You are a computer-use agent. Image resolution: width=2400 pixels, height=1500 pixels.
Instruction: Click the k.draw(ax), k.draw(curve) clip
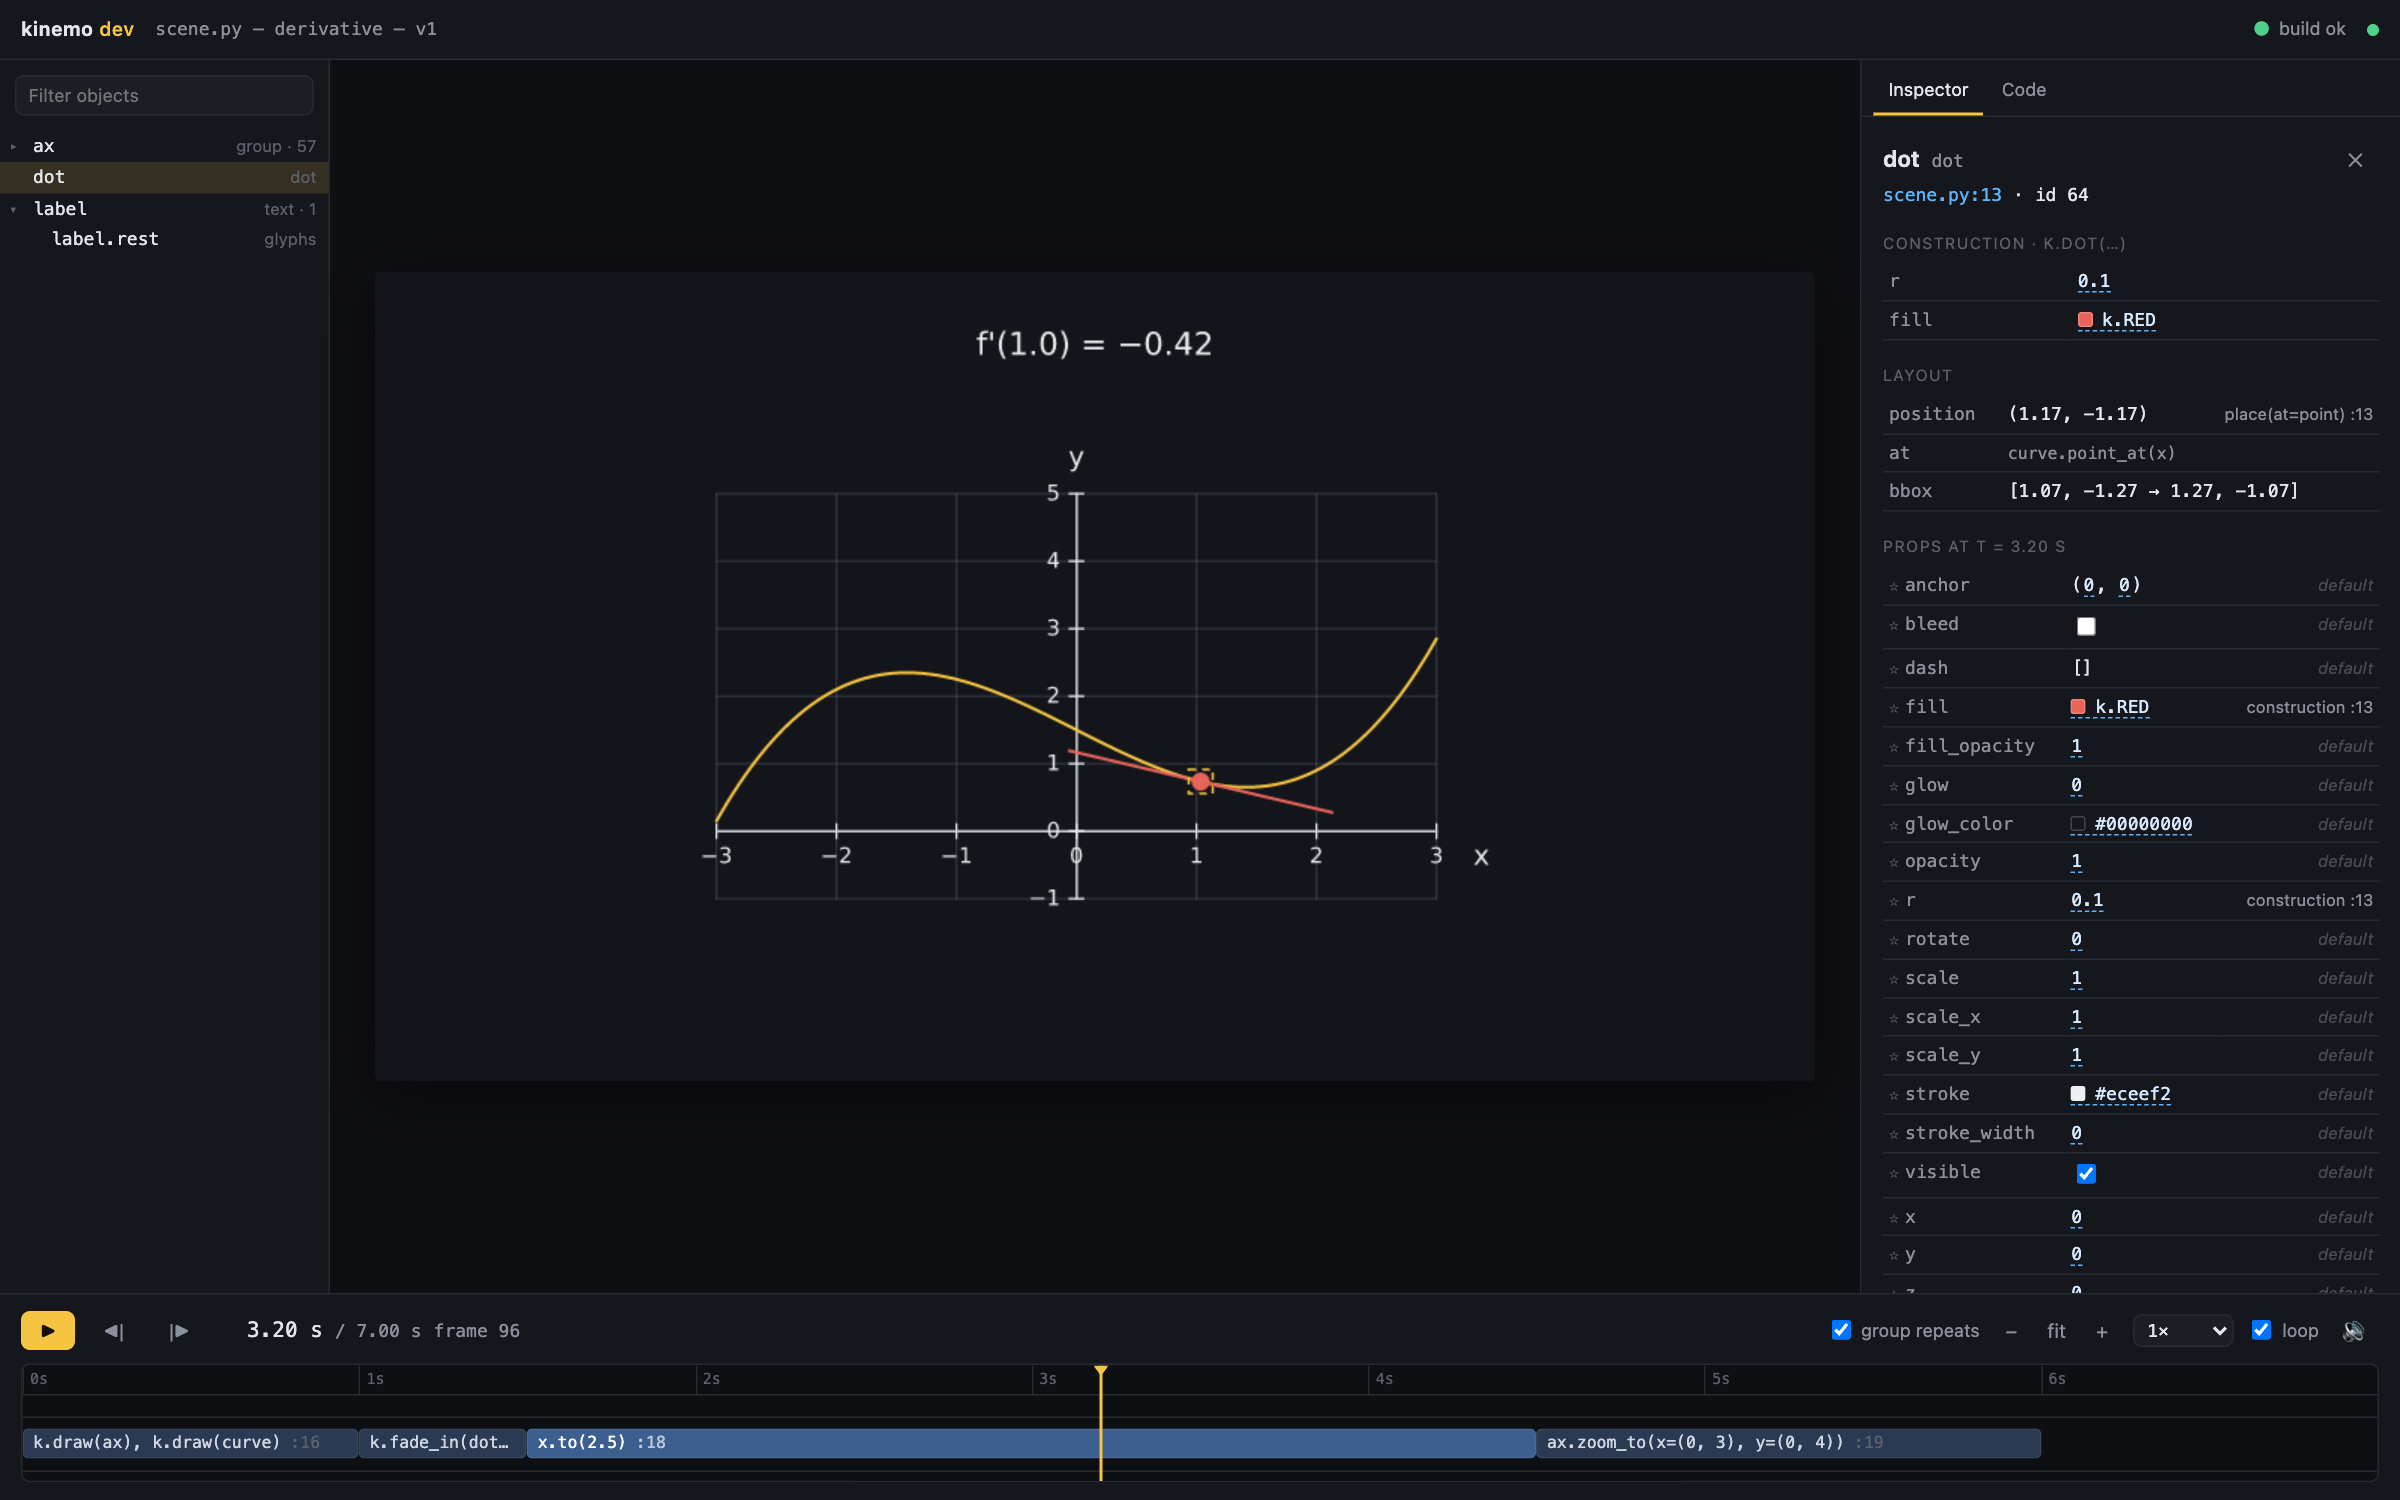tap(190, 1443)
